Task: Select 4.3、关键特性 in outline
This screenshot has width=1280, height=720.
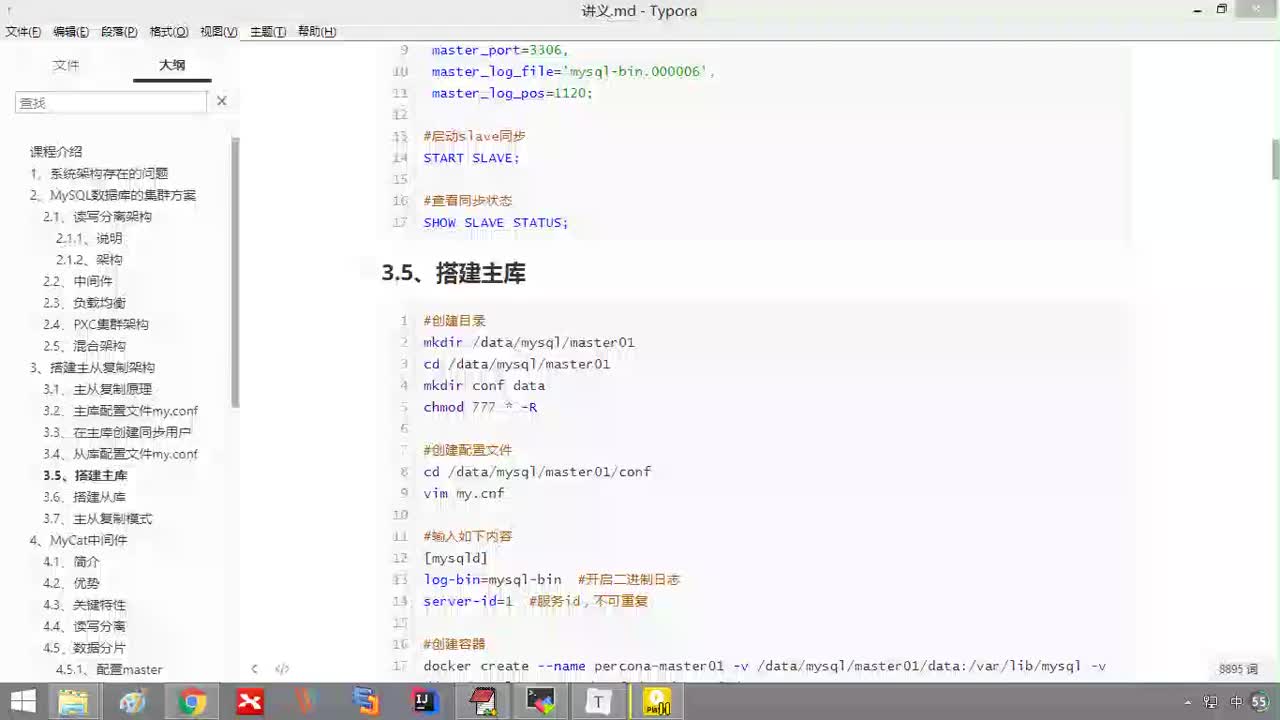Action: tap(84, 605)
